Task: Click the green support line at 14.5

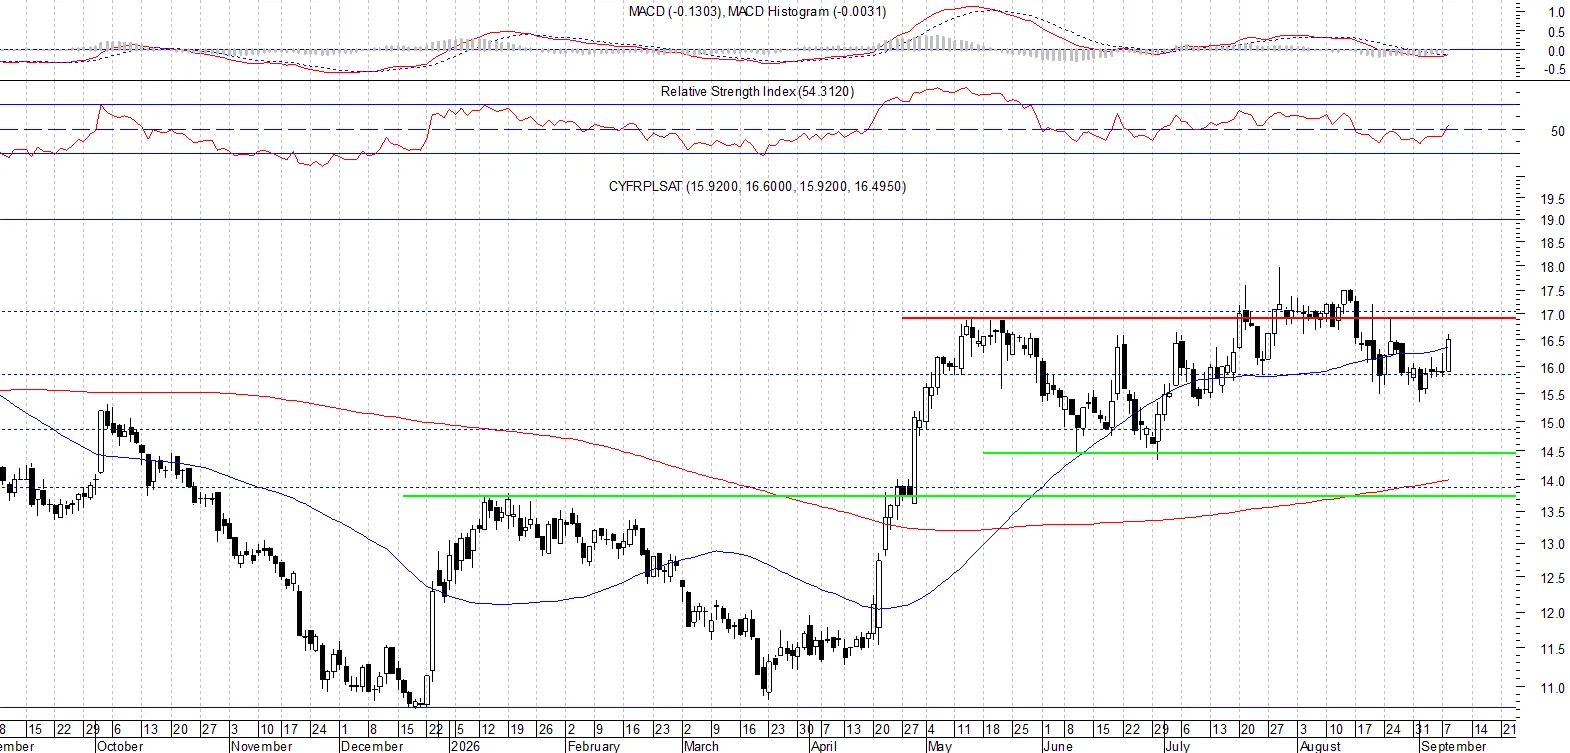Action: [x=1249, y=453]
